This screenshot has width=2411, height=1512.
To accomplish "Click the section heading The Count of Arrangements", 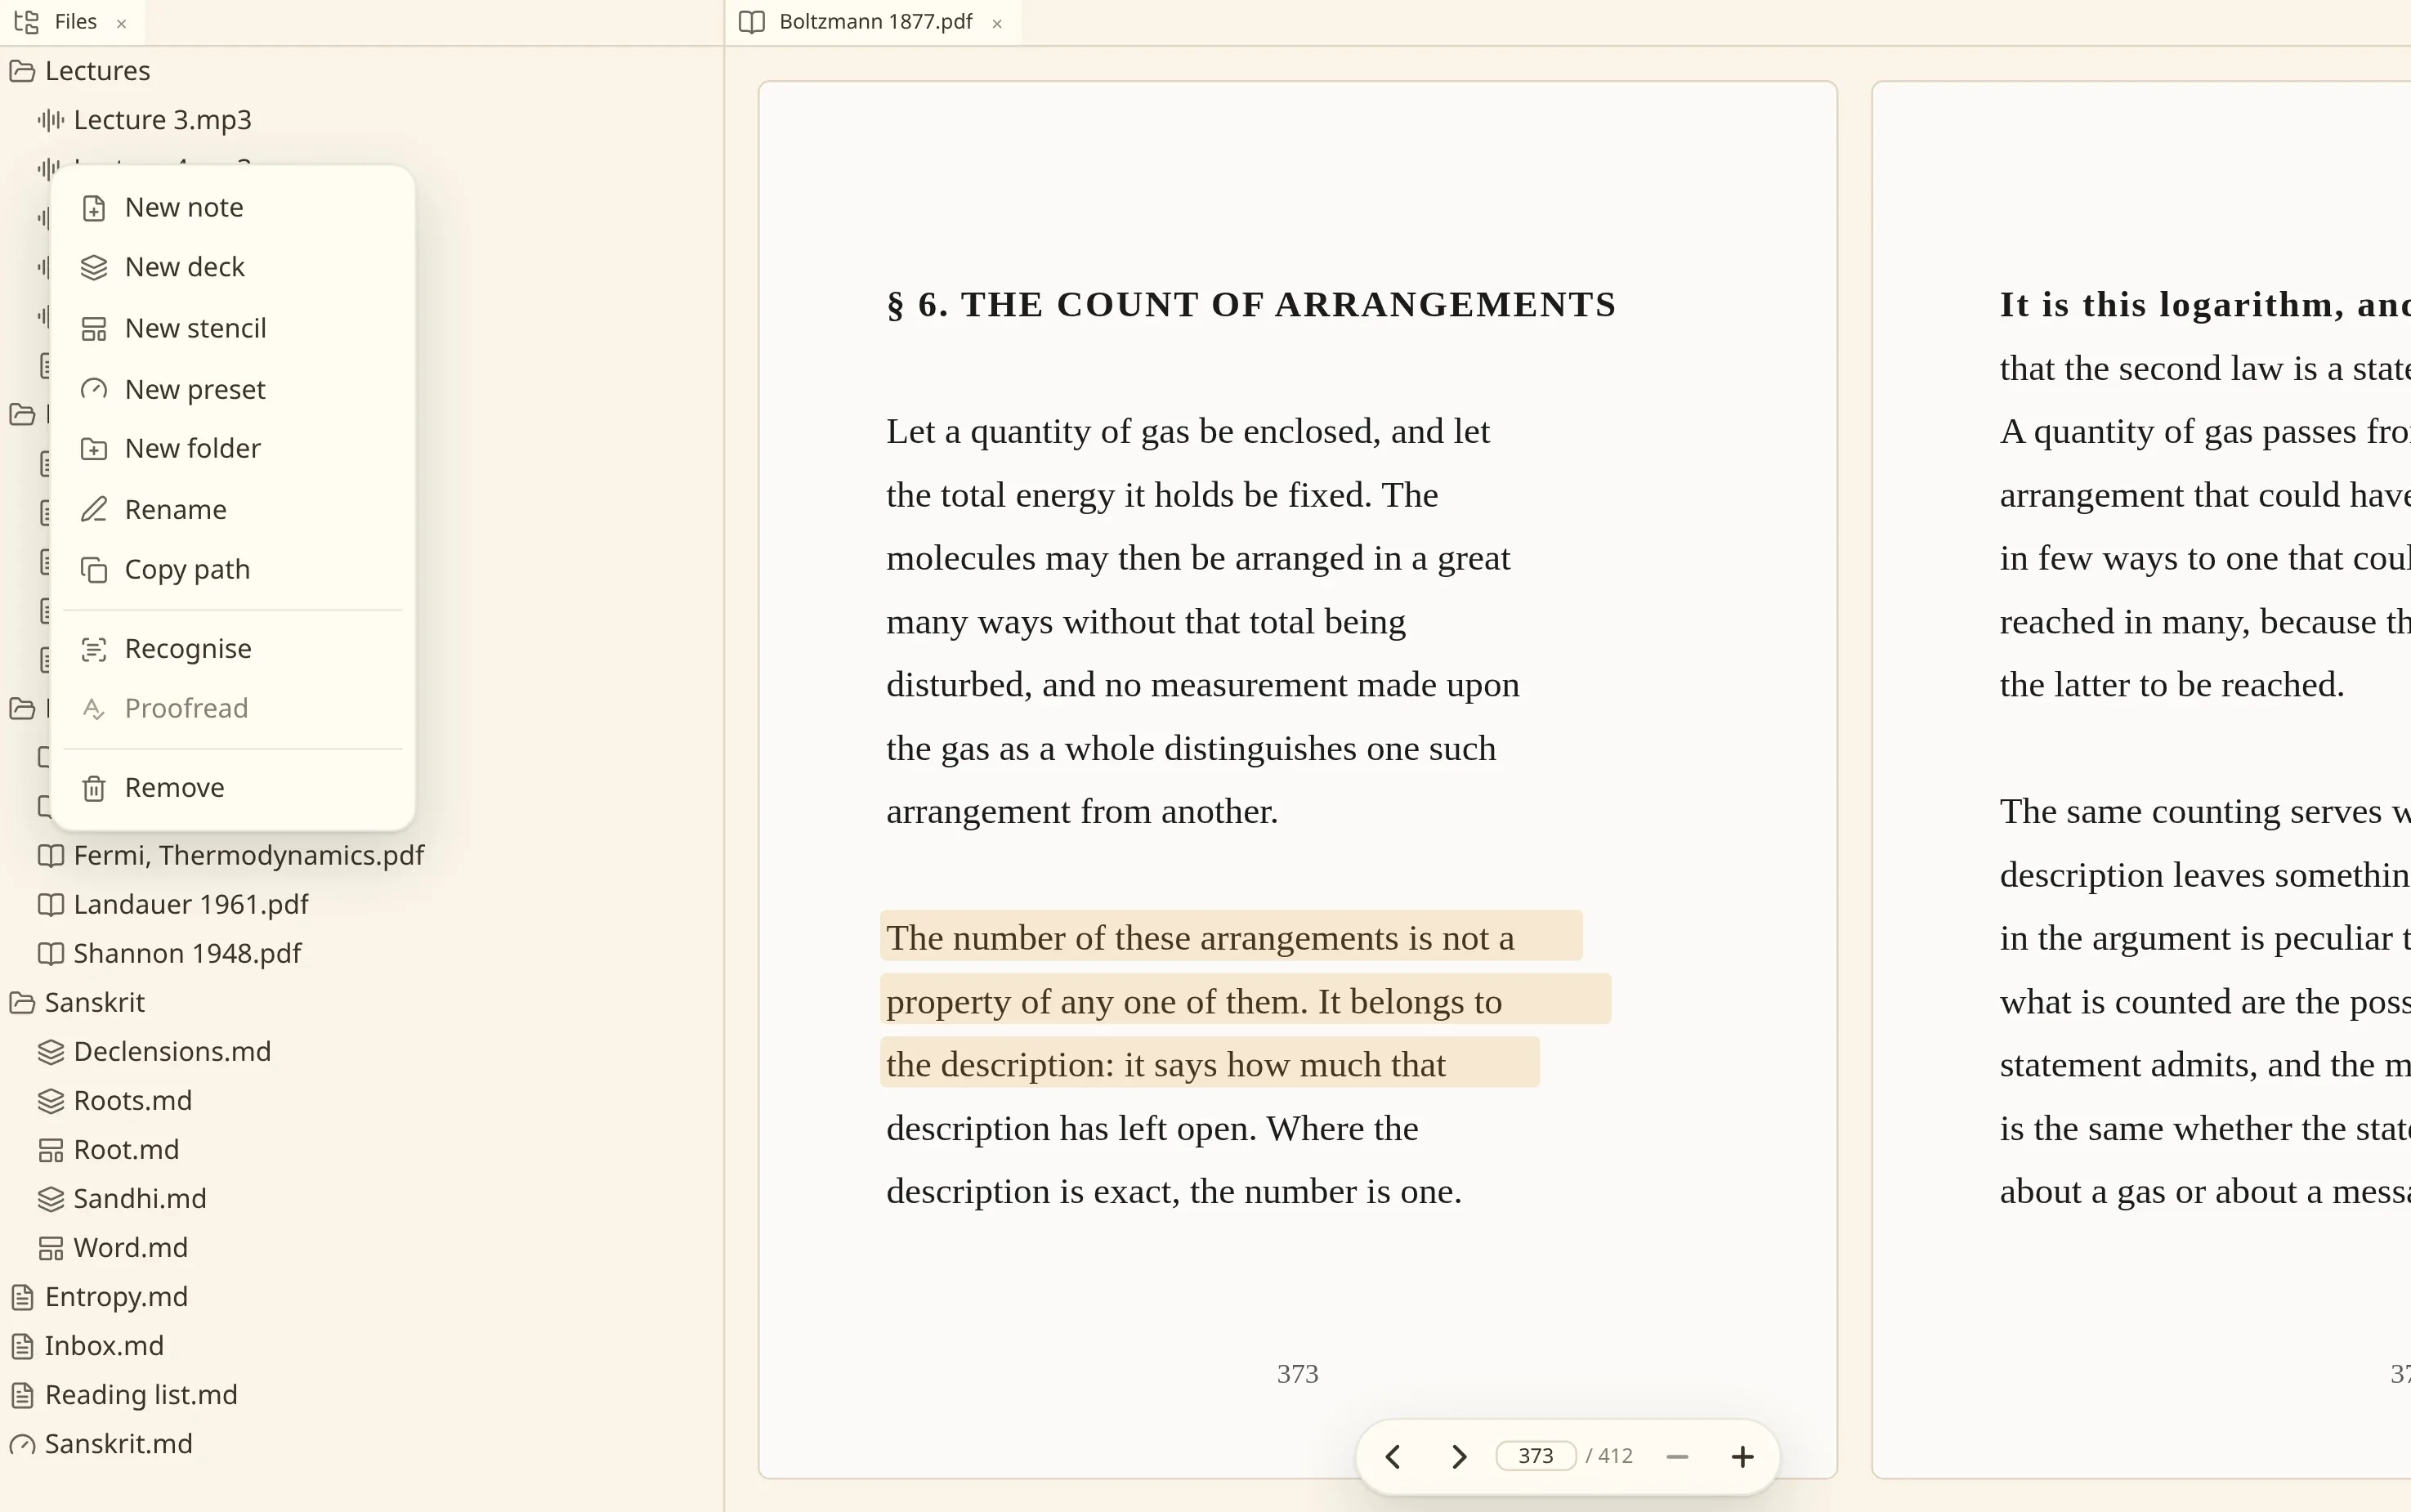I will [1251, 304].
